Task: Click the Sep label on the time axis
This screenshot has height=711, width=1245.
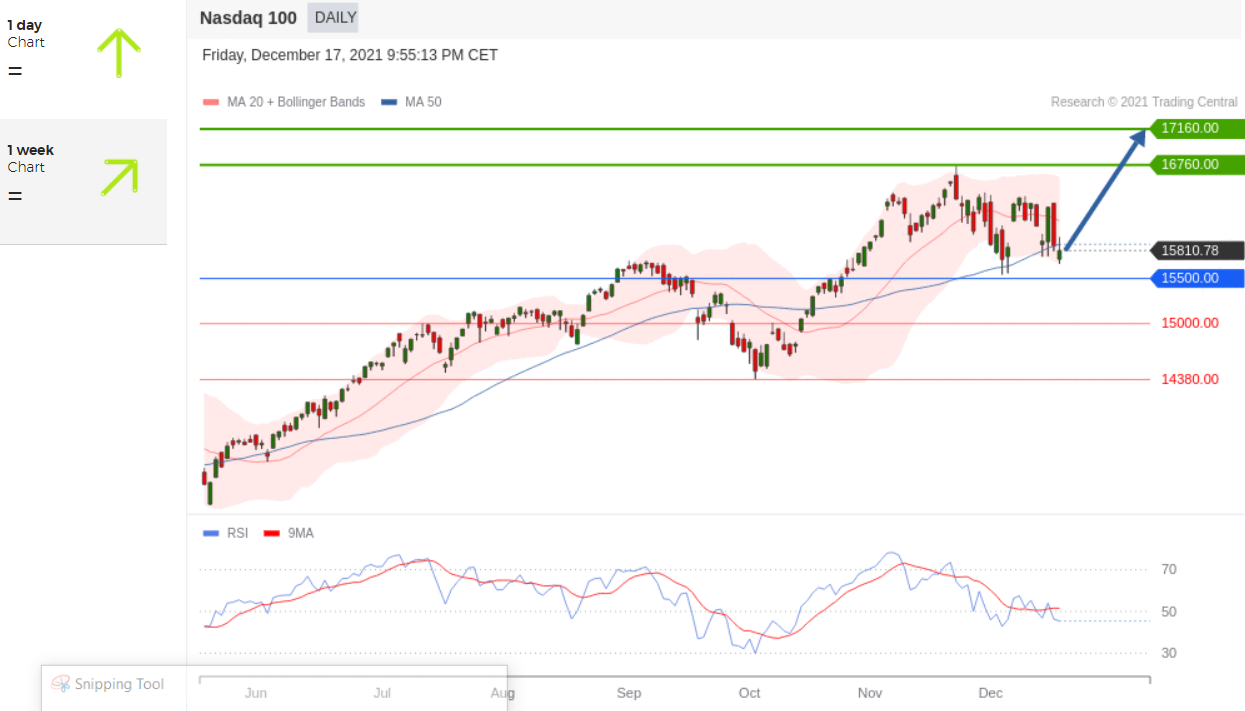Action: pos(628,693)
